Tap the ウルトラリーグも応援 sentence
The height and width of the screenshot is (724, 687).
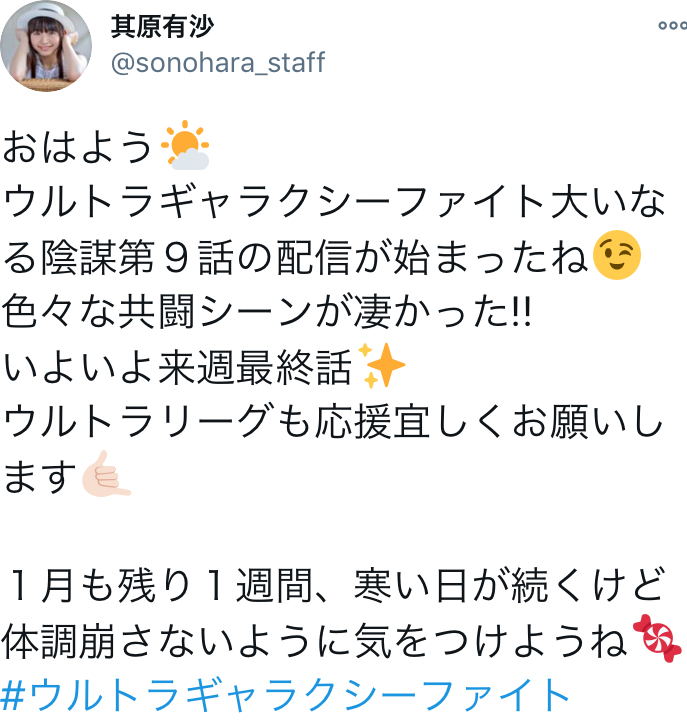332,422
